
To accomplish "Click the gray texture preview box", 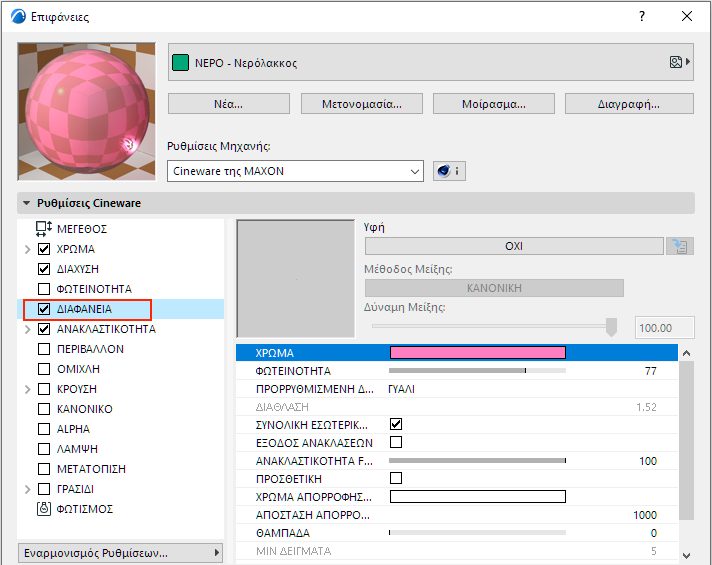I will 296,279.
